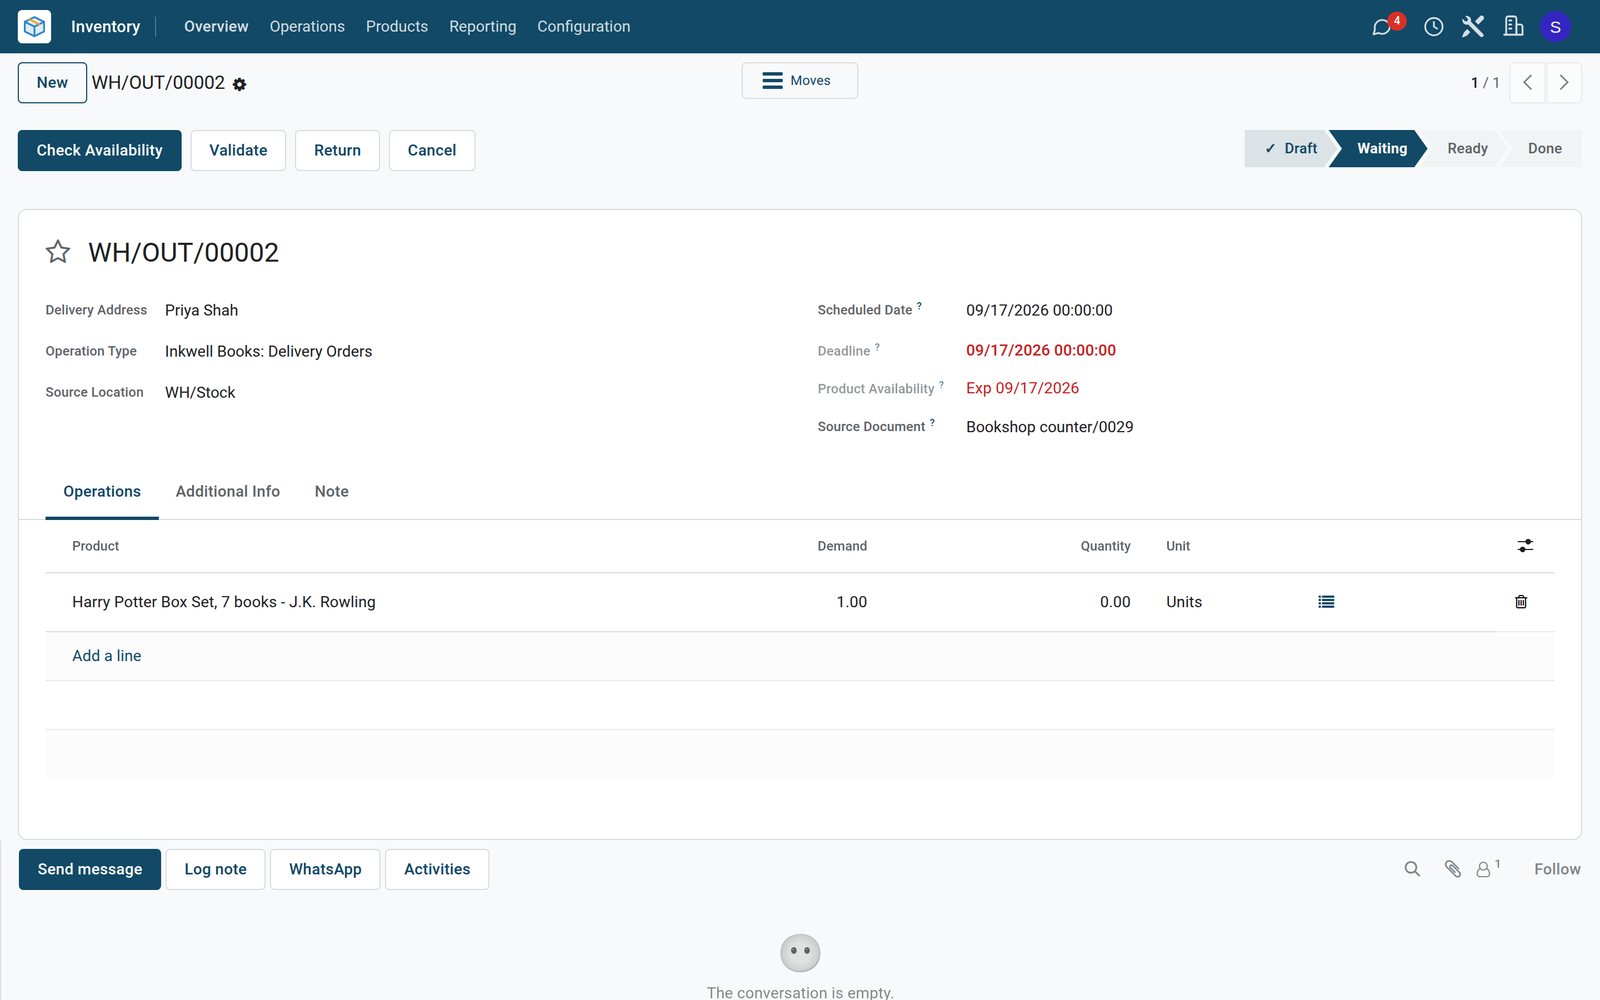Viewport: 1600px width, 1000px height.
Task: Delete the Harry Potter Box Set line
Action: click(x=1521, y=602)
